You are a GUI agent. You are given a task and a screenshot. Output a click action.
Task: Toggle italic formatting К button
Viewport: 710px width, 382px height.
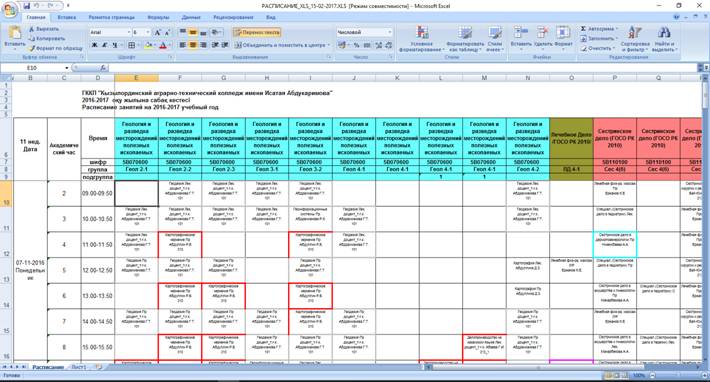pos(105,45)
